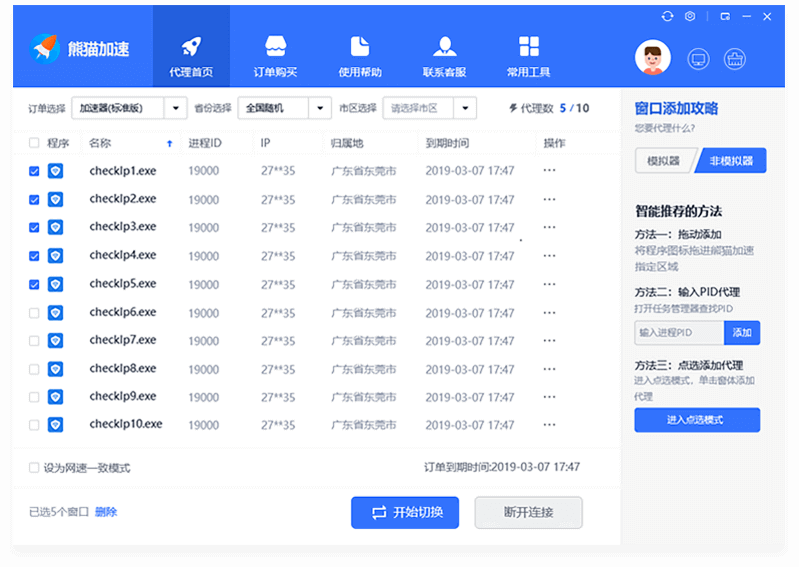This screenshot has width=799, height=567.
Task: Click the 断开连接 button
Action: pos(528,512)
